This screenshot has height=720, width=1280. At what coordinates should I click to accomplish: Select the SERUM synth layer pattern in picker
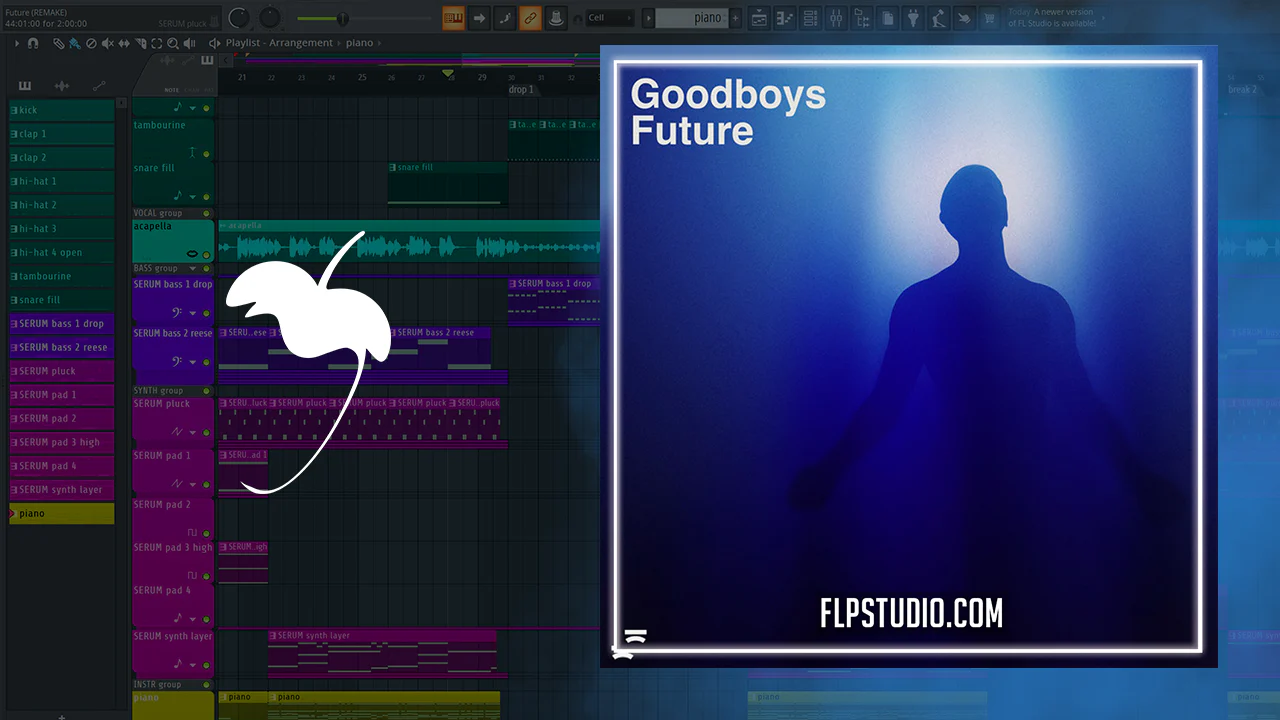pos(62,490)
